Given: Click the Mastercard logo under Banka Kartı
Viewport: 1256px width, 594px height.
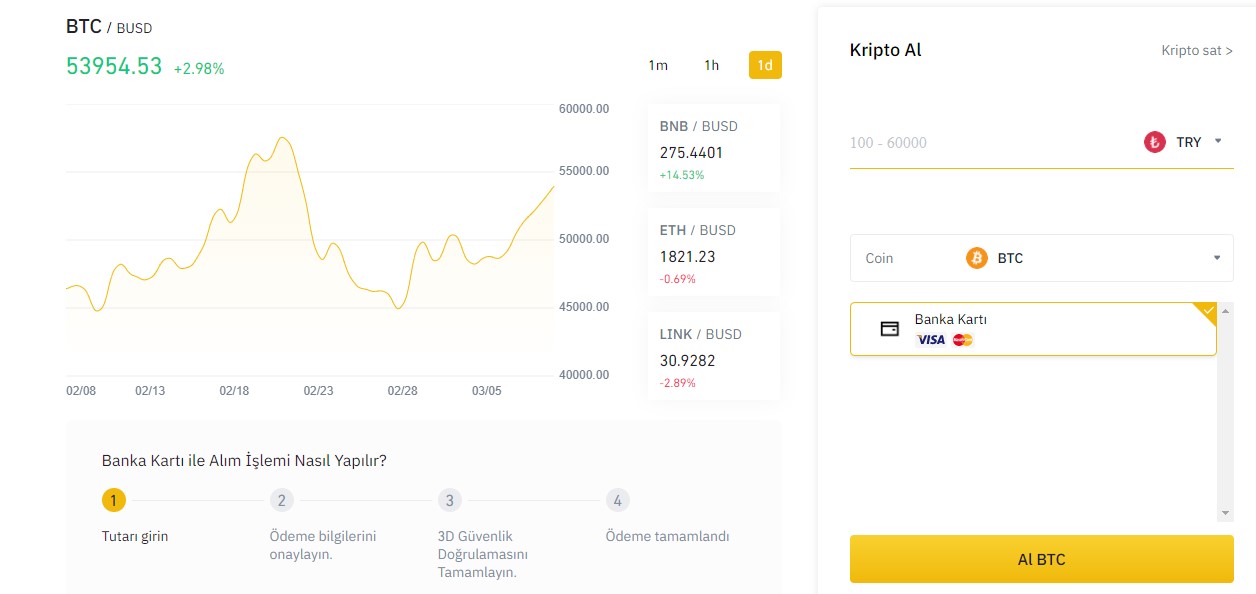Looking at the screenshot, I should coord(963,339).
